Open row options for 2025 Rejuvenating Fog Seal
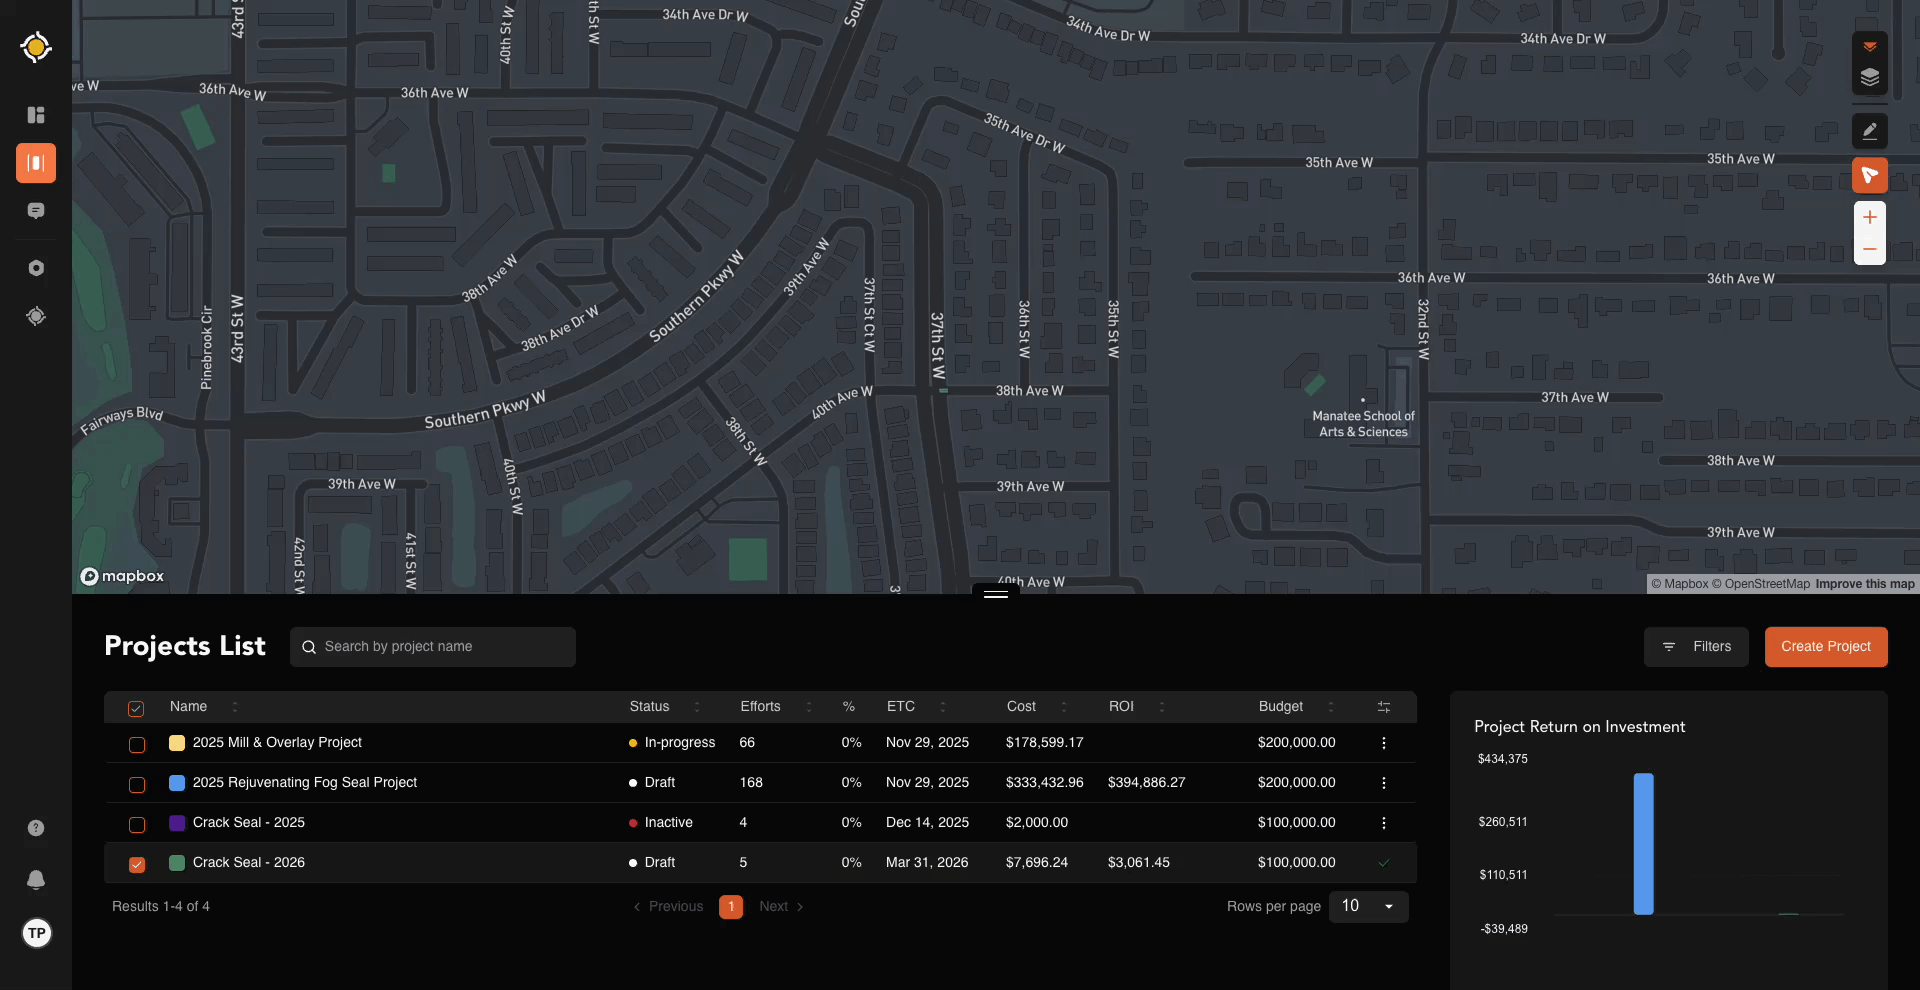This screenshot has width=1920, height=990. click(1383, 783)
